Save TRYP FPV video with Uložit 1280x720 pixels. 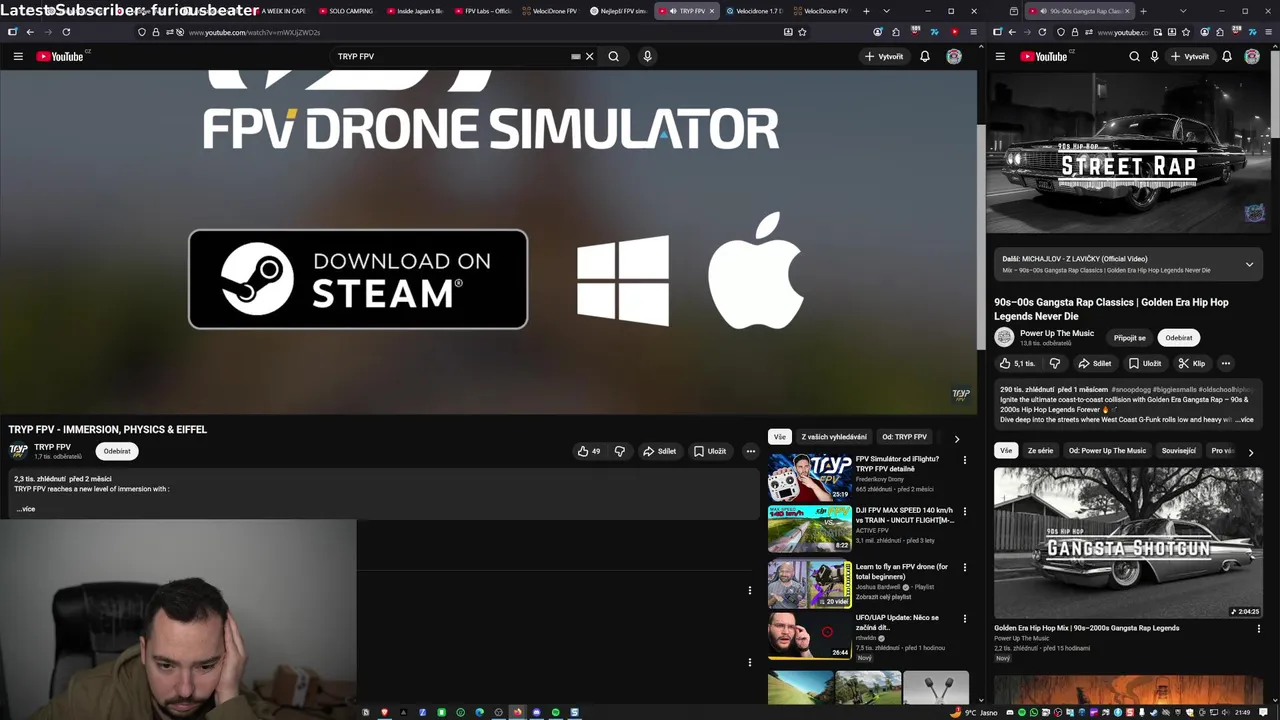point(710,451)
